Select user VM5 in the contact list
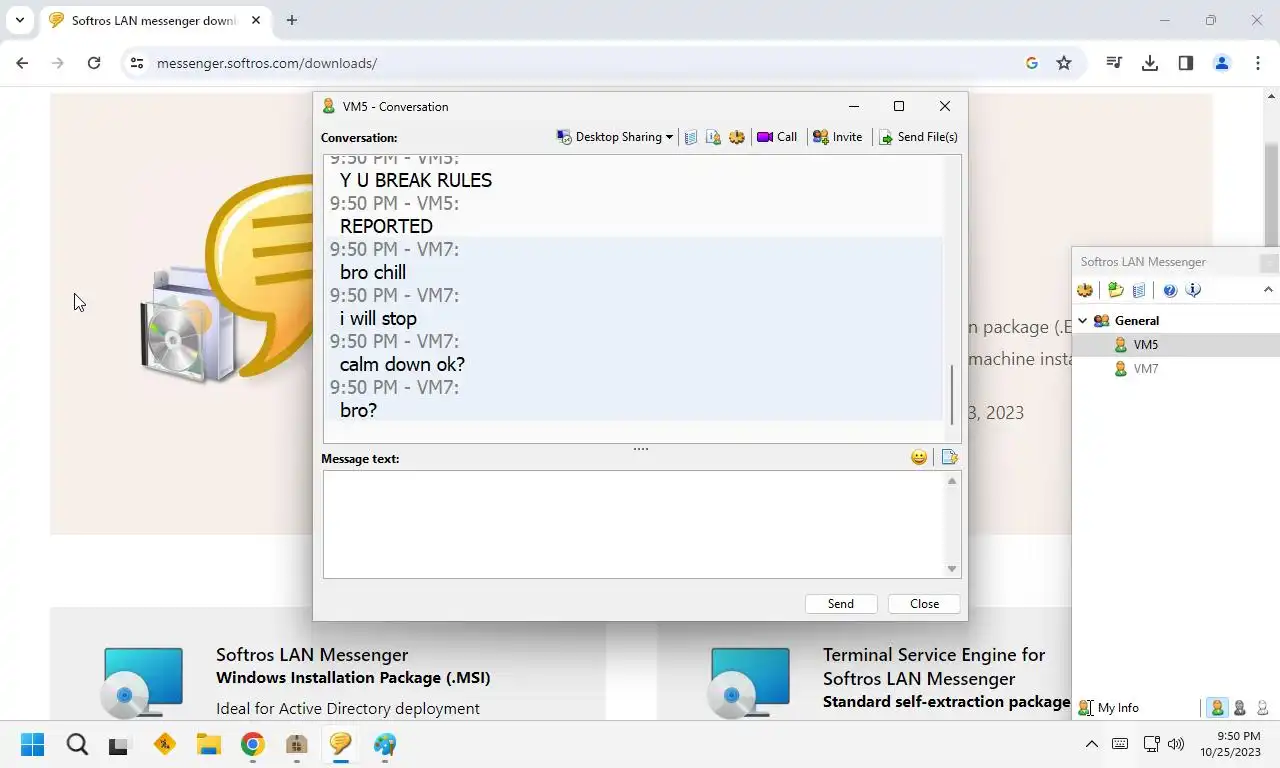1280x768 pixels. point(1176,345)
